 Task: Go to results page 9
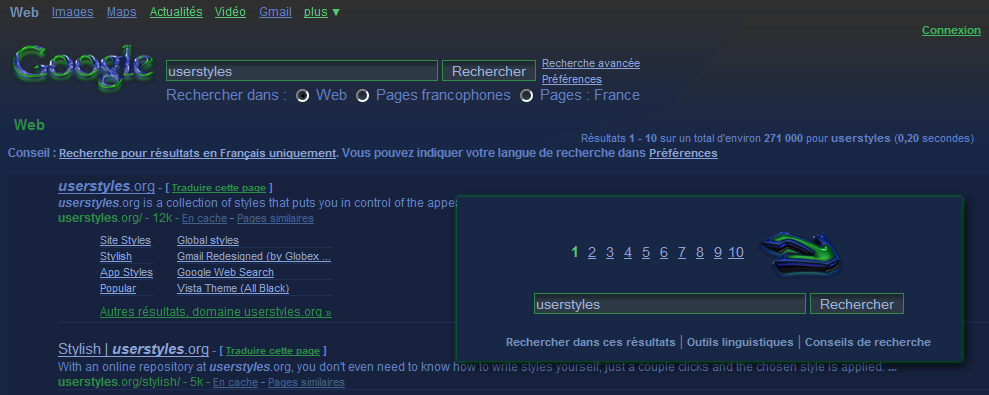[x=718, y=253]
